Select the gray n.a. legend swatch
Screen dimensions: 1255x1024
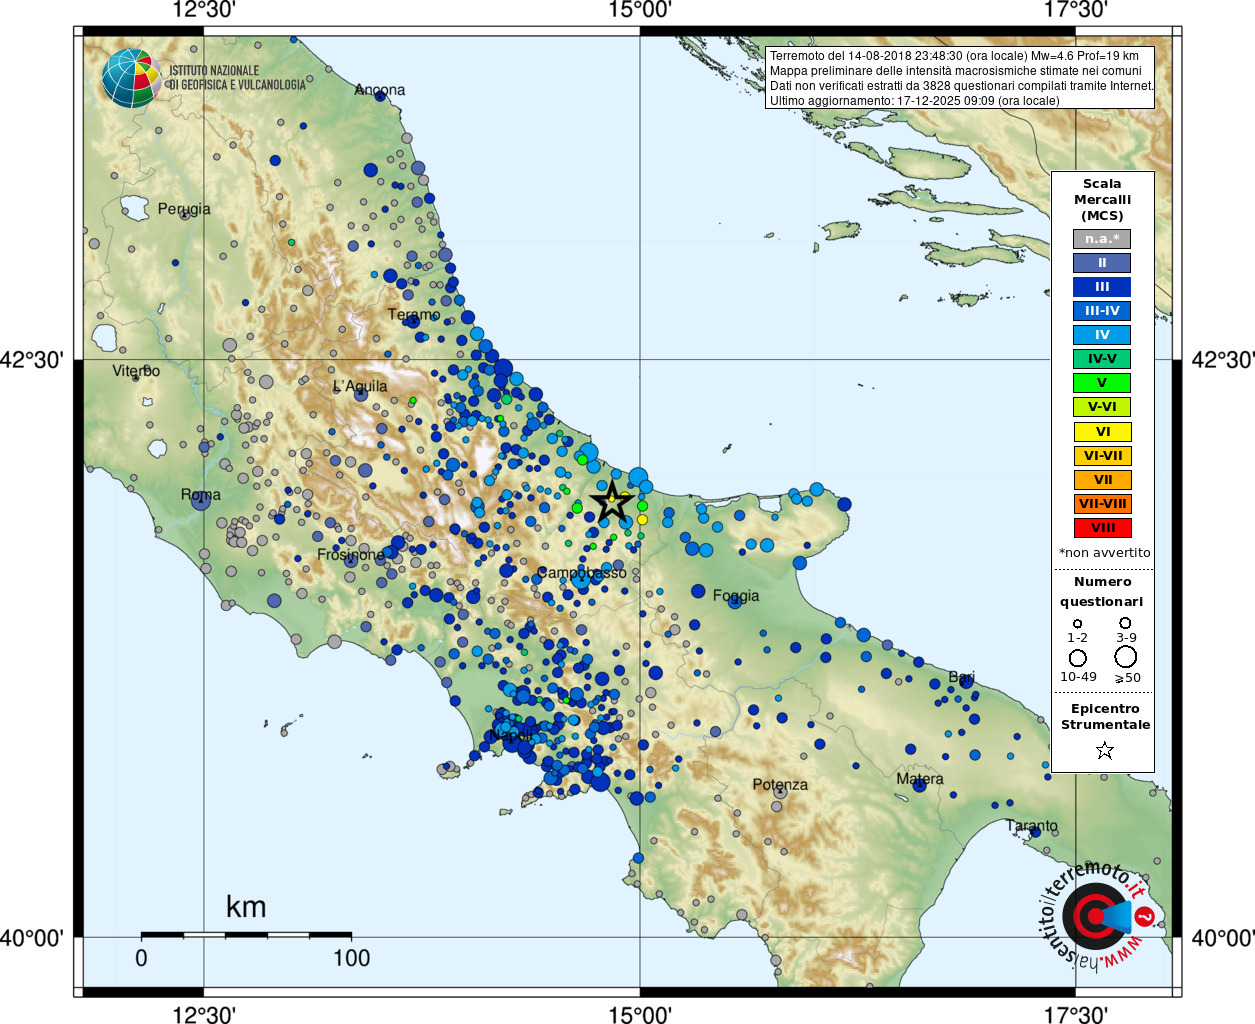[x=1102, y=239]
